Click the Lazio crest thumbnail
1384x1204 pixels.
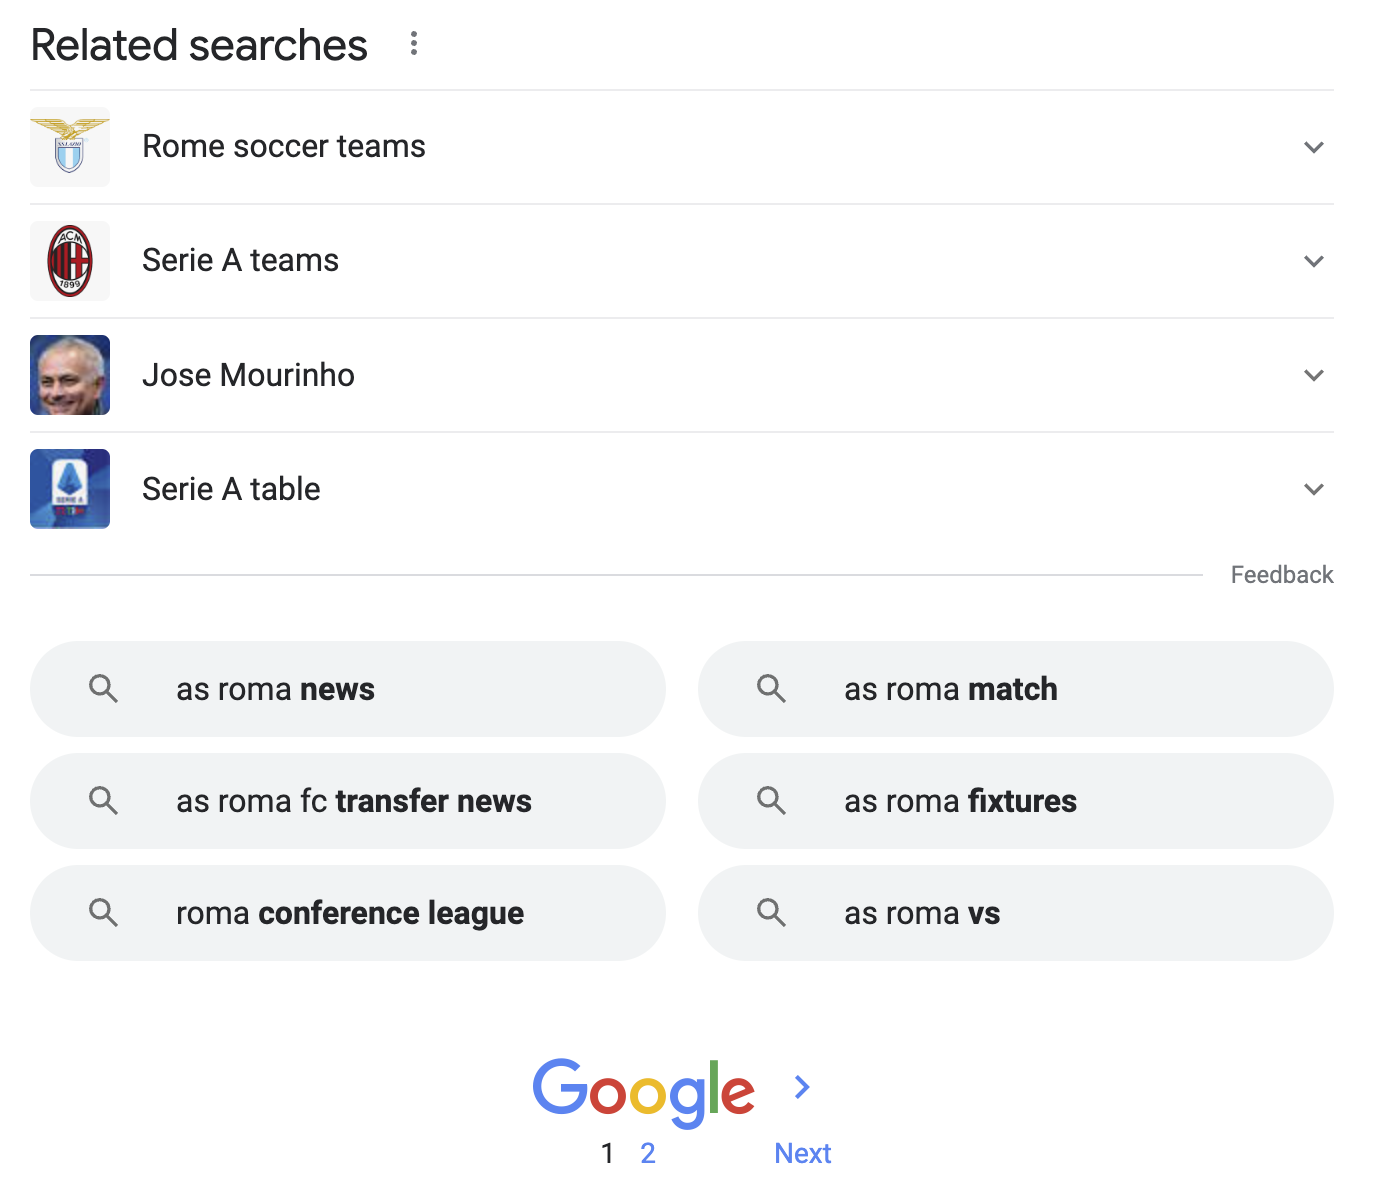click(x=70, y=147)
